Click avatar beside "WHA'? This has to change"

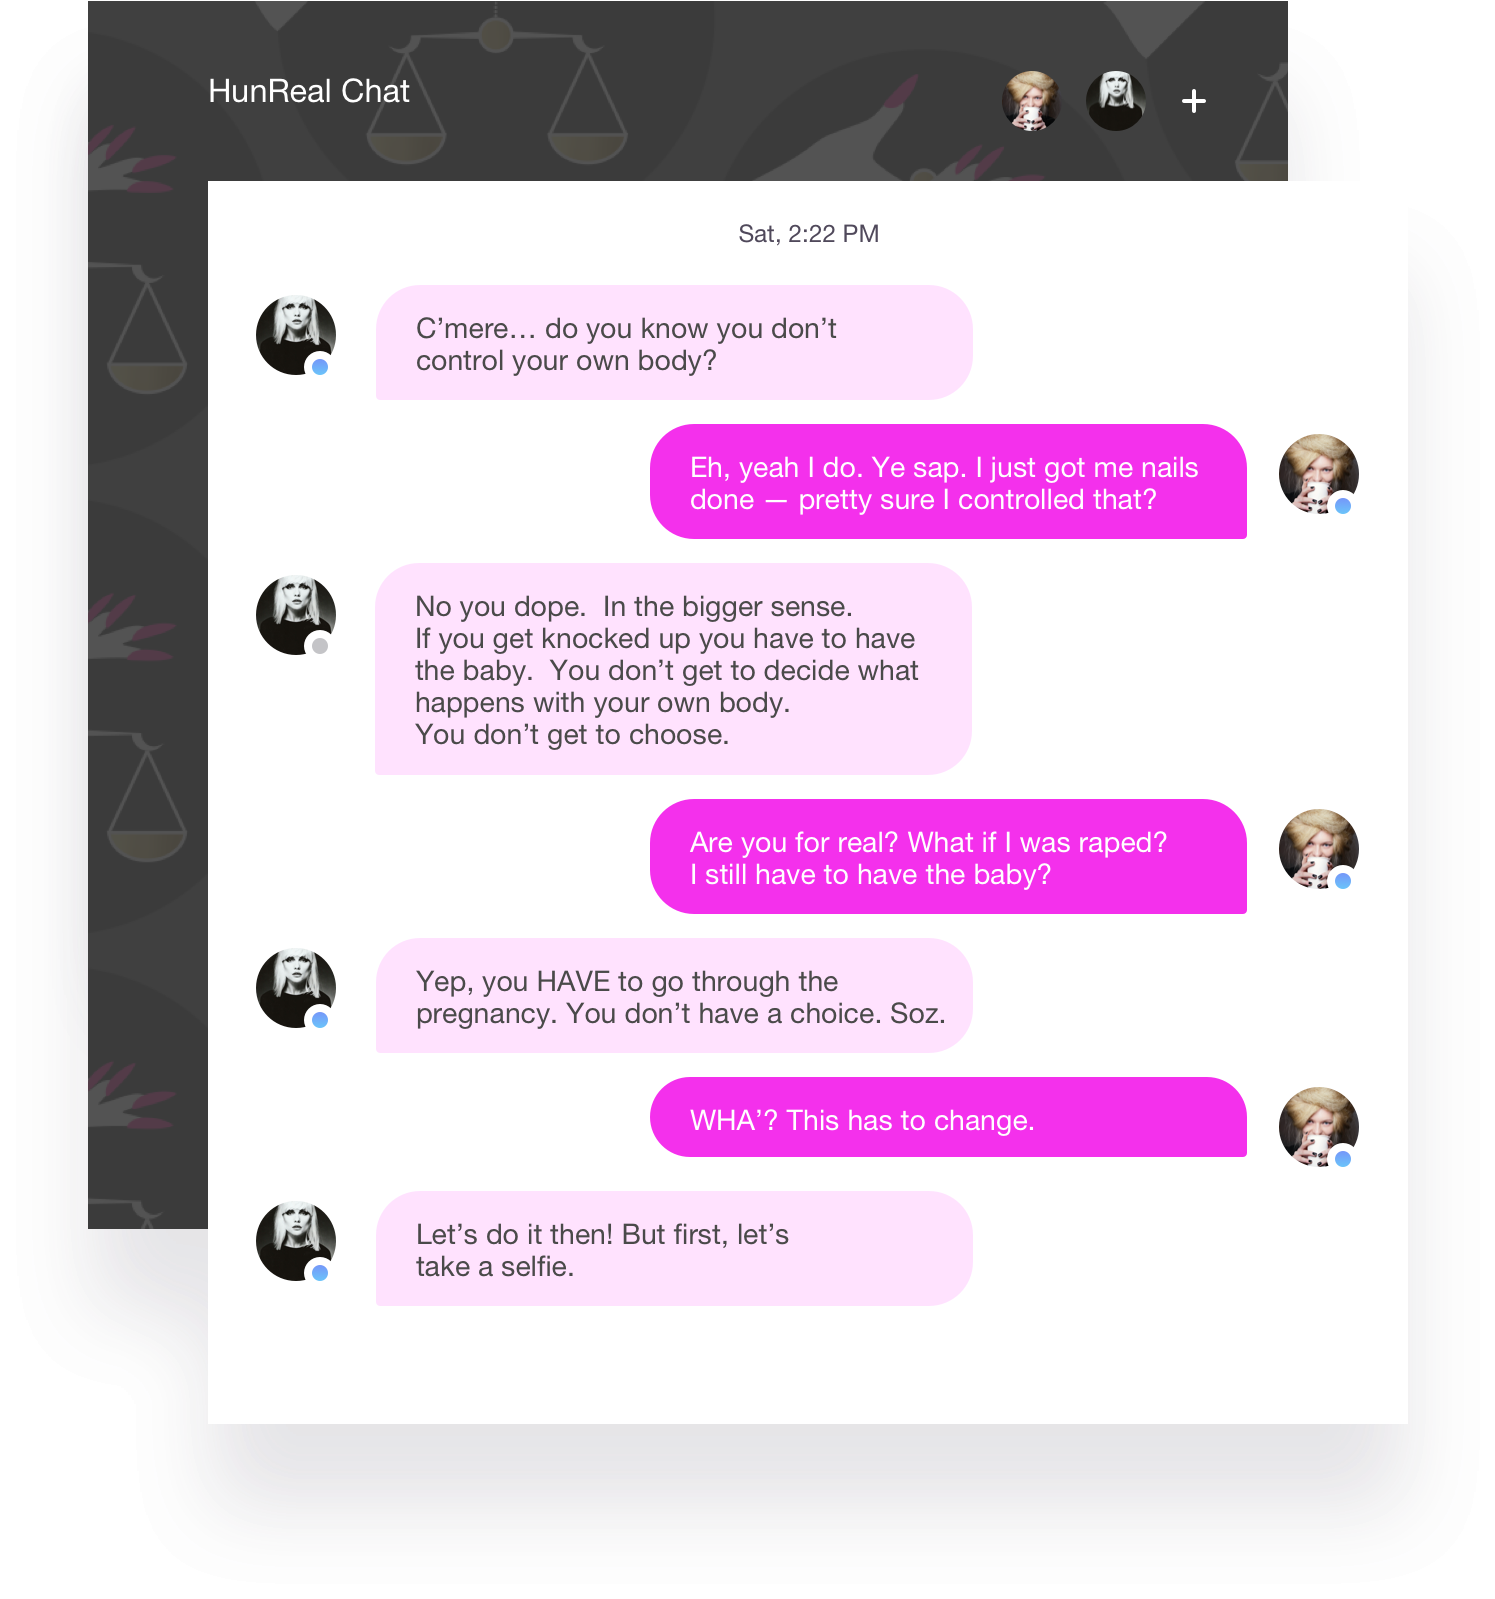1319,1127
